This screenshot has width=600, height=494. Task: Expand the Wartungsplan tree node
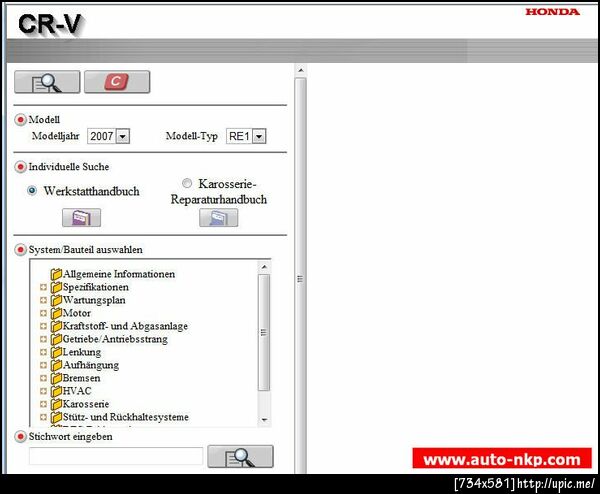[43, 300]
